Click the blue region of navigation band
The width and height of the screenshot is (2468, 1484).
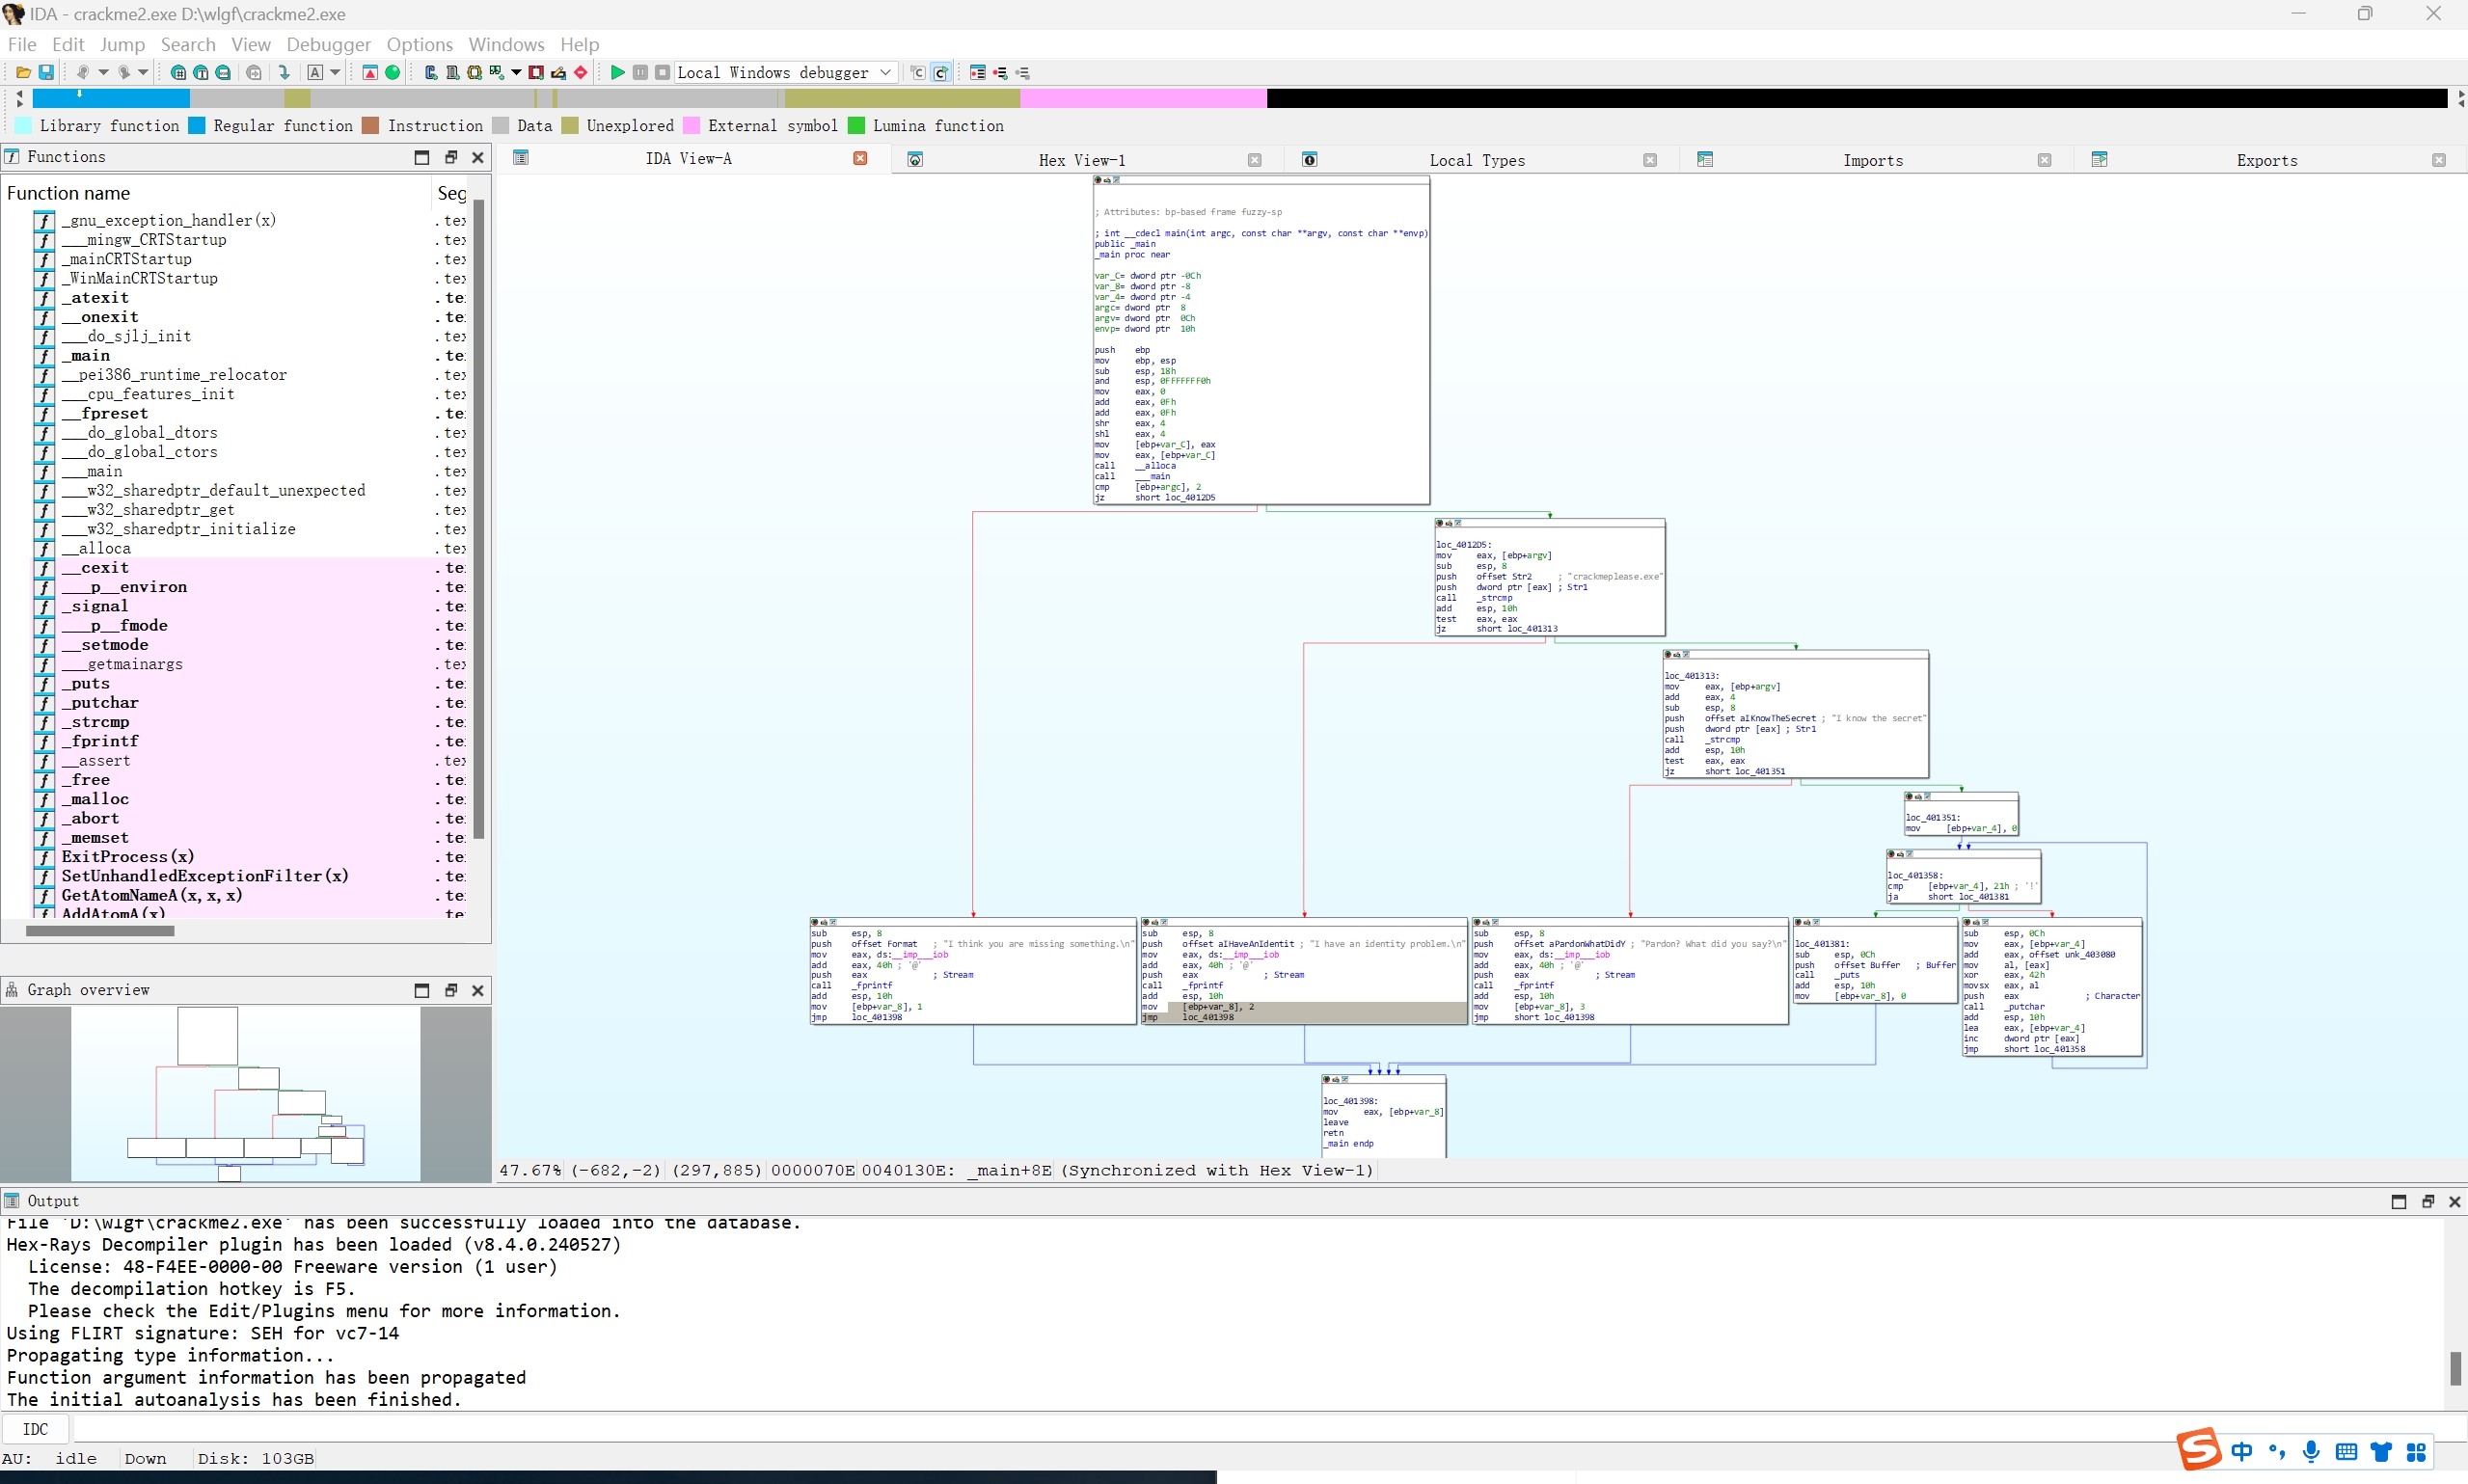coord(111,98)
